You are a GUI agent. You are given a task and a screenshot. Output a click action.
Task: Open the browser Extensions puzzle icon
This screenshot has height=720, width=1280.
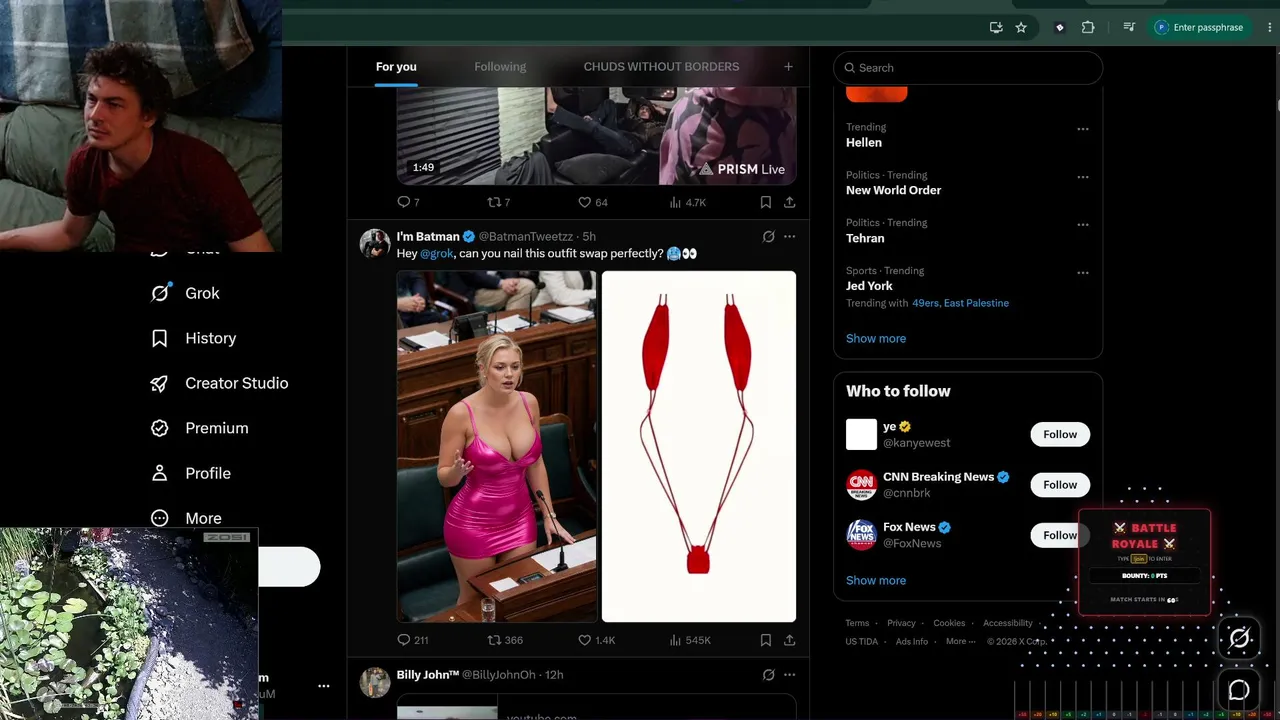[x=1088, y=28]
